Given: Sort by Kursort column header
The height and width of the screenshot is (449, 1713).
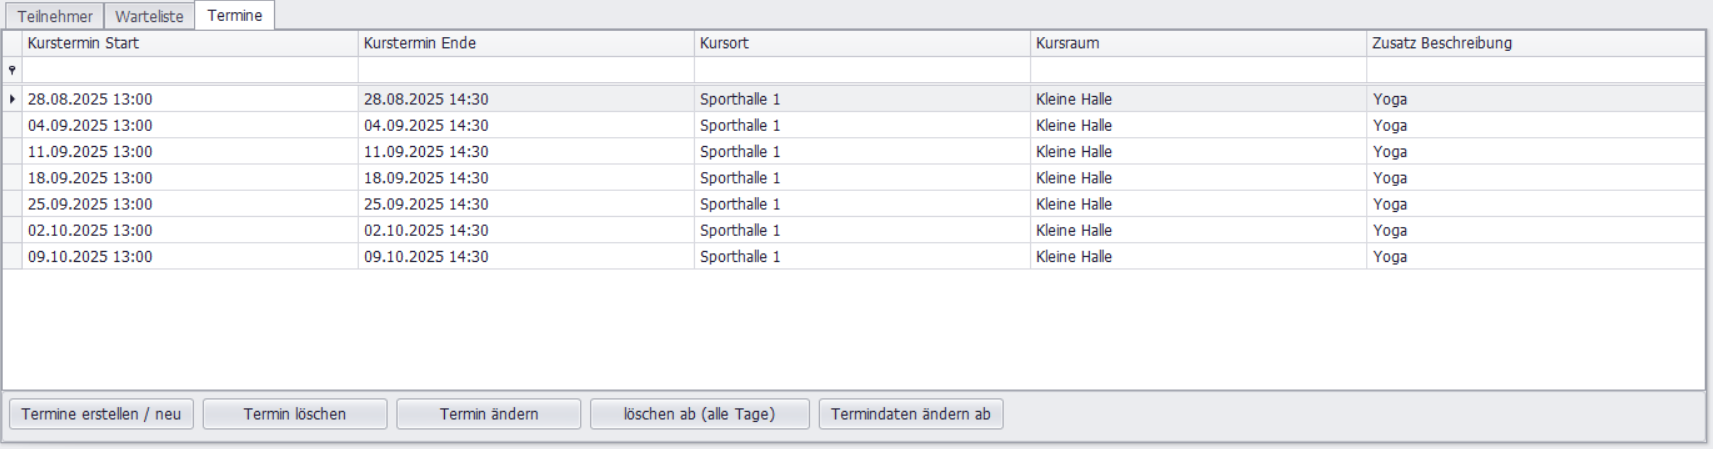Looking at the screenshot, I should click(x=862, y=43).
